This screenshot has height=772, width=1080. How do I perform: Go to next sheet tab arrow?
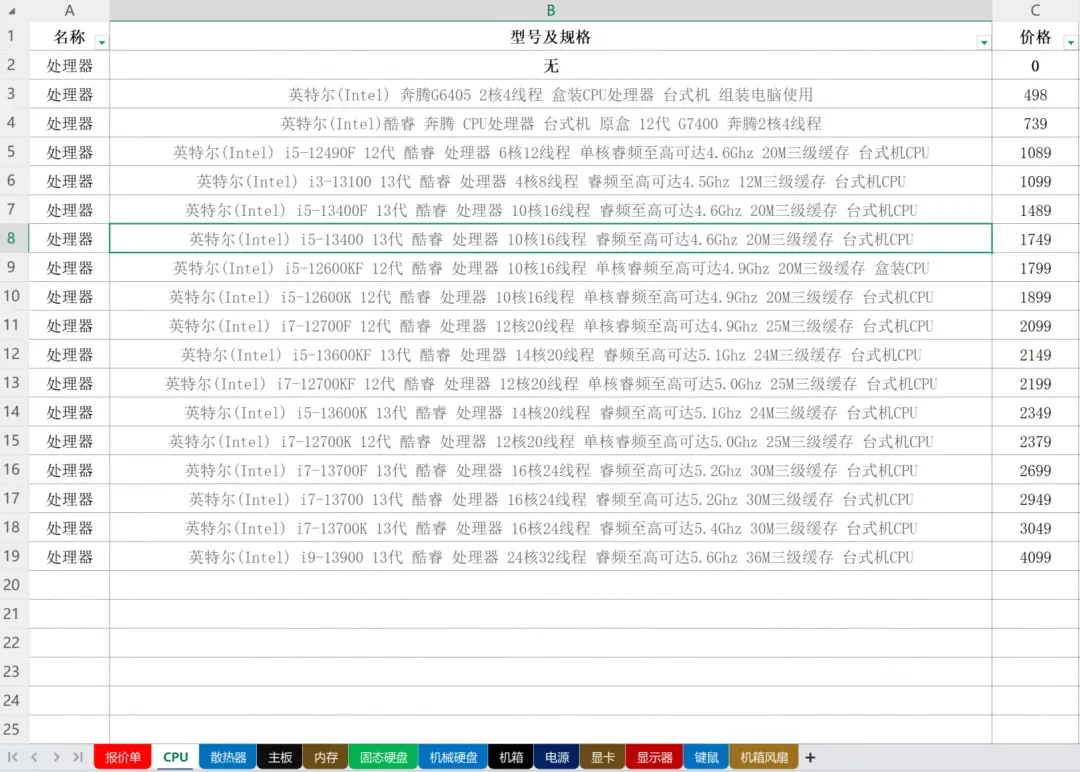[56, 757]
